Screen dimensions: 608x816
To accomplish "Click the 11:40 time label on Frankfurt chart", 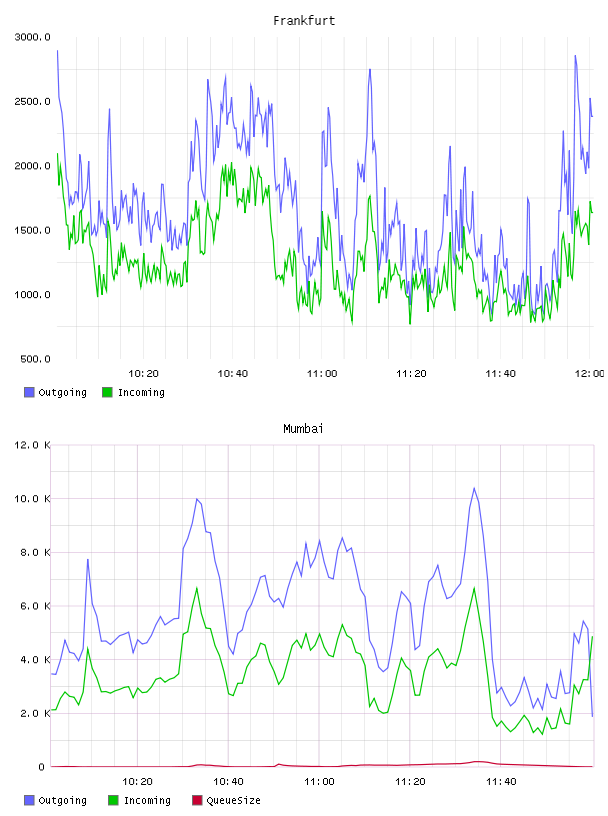I will (x=500, y=374).
